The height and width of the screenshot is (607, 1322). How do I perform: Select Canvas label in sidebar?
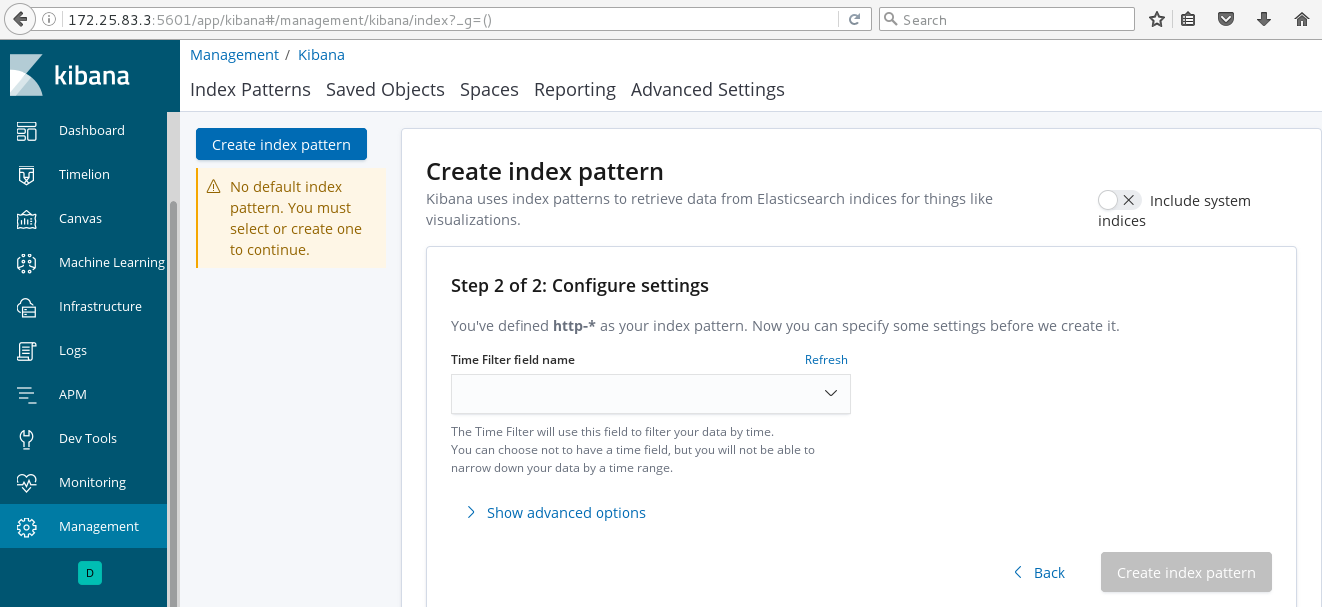click(x=80, y=219)
